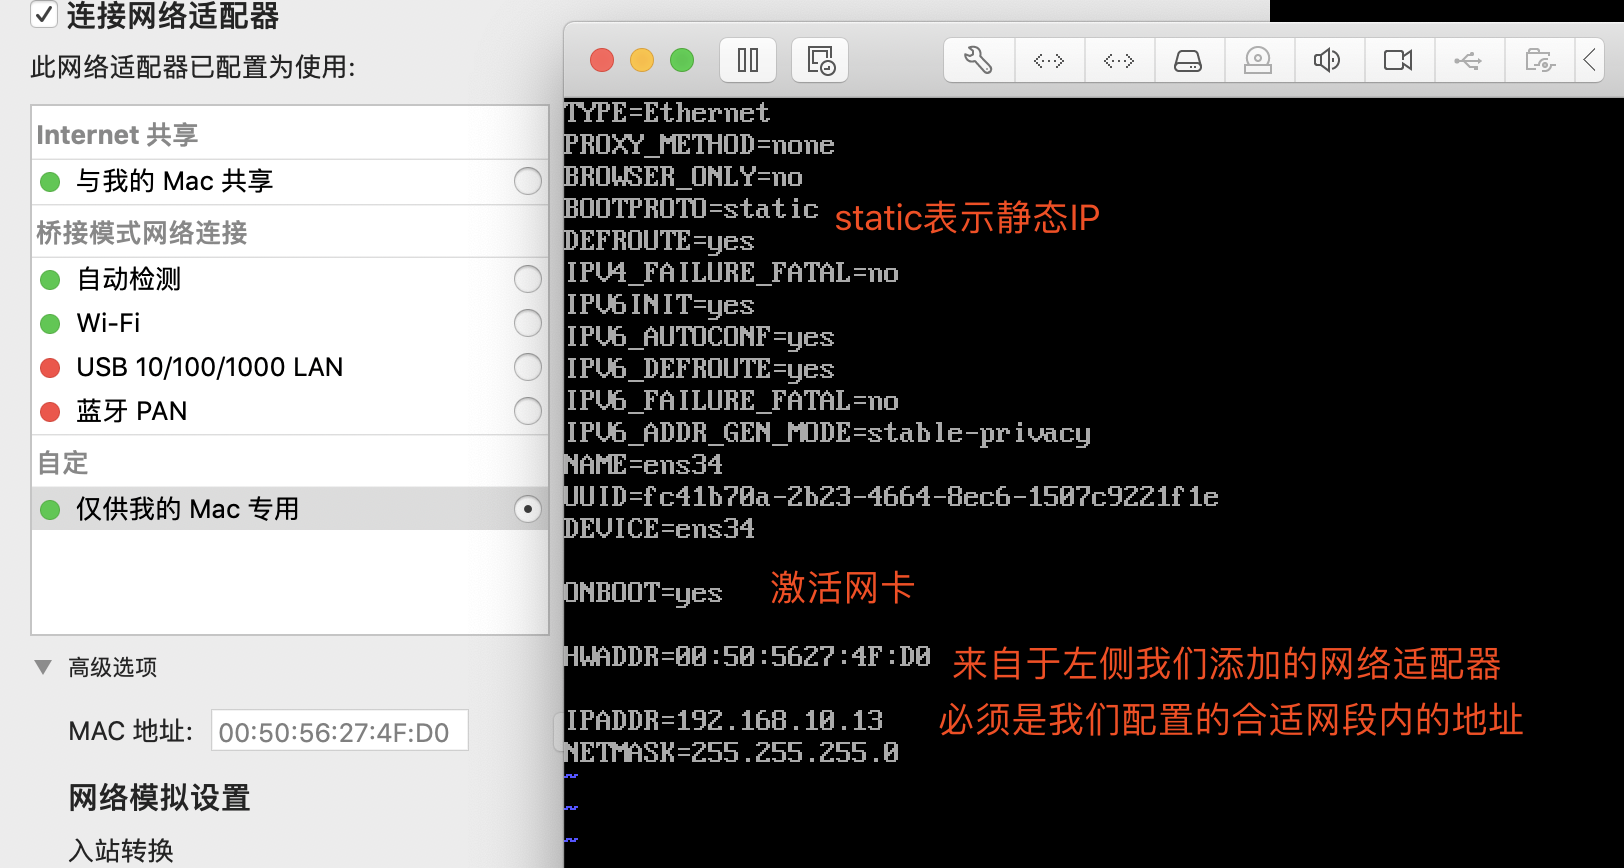The height and width of the screenshot is (868, 1624).
Task: Click the DEFROUTE=yes line
Action: click(659, 241)
